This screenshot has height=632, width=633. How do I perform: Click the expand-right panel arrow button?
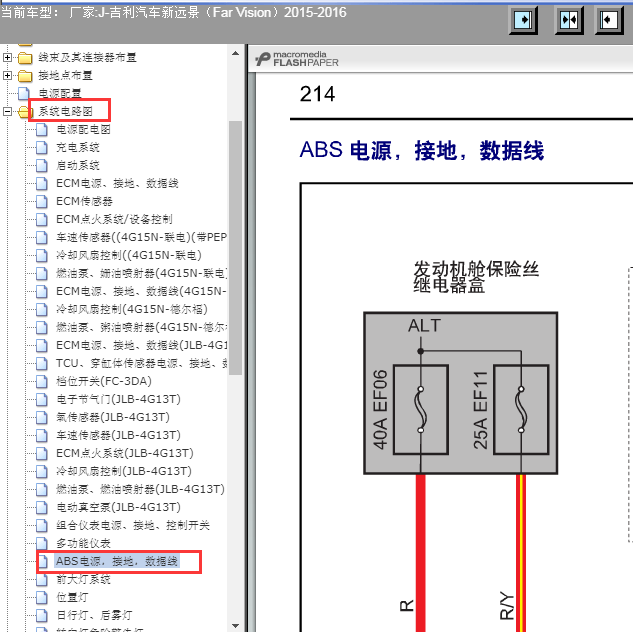coord(523,20)
